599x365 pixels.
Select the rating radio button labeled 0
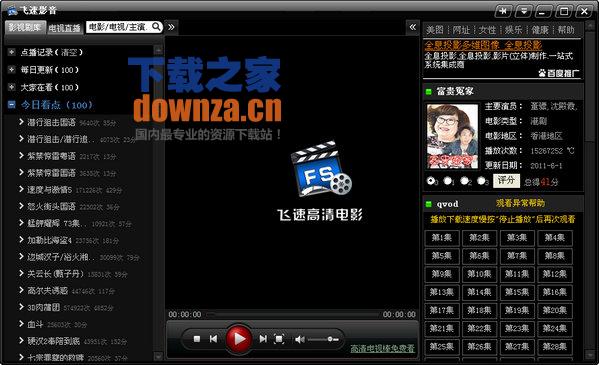pyautogui.click(x=431, y=180)
